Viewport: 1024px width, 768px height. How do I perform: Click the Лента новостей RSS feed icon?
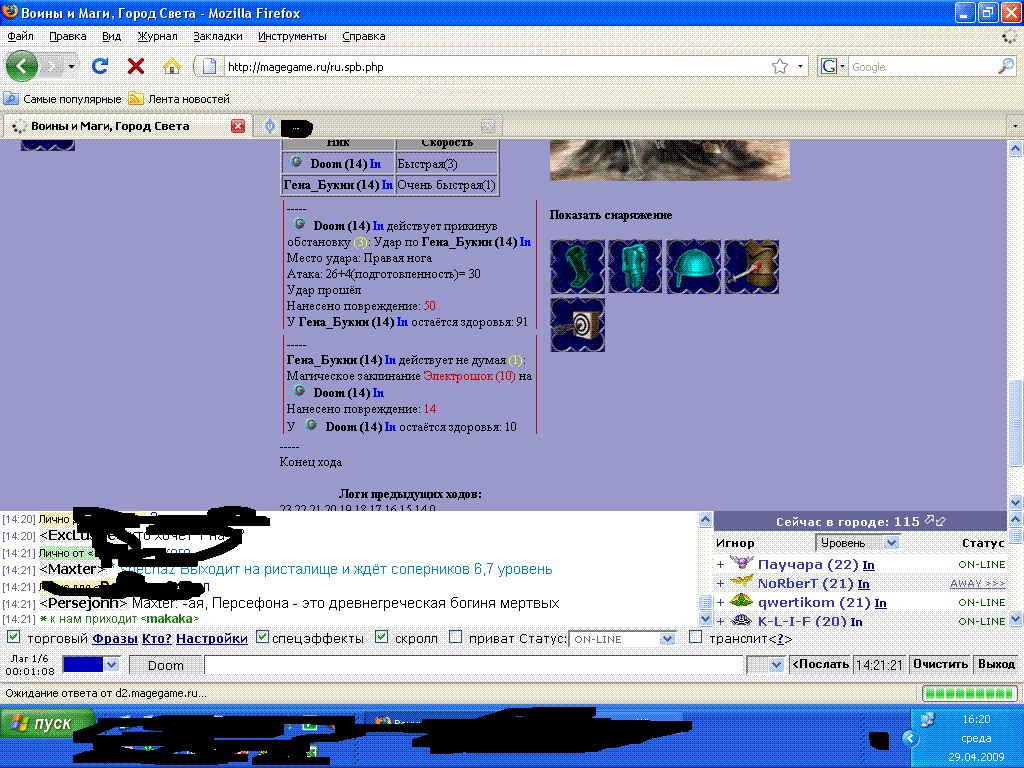136,99
